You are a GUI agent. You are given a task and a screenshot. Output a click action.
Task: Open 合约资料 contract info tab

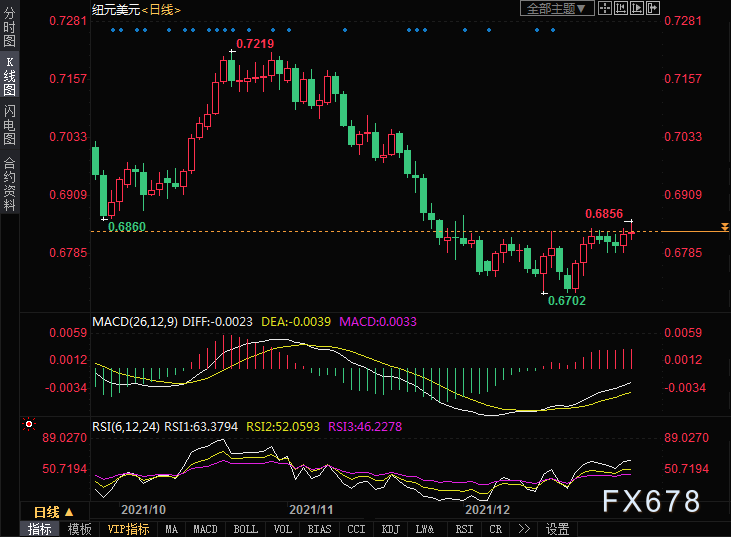[9, 183]
